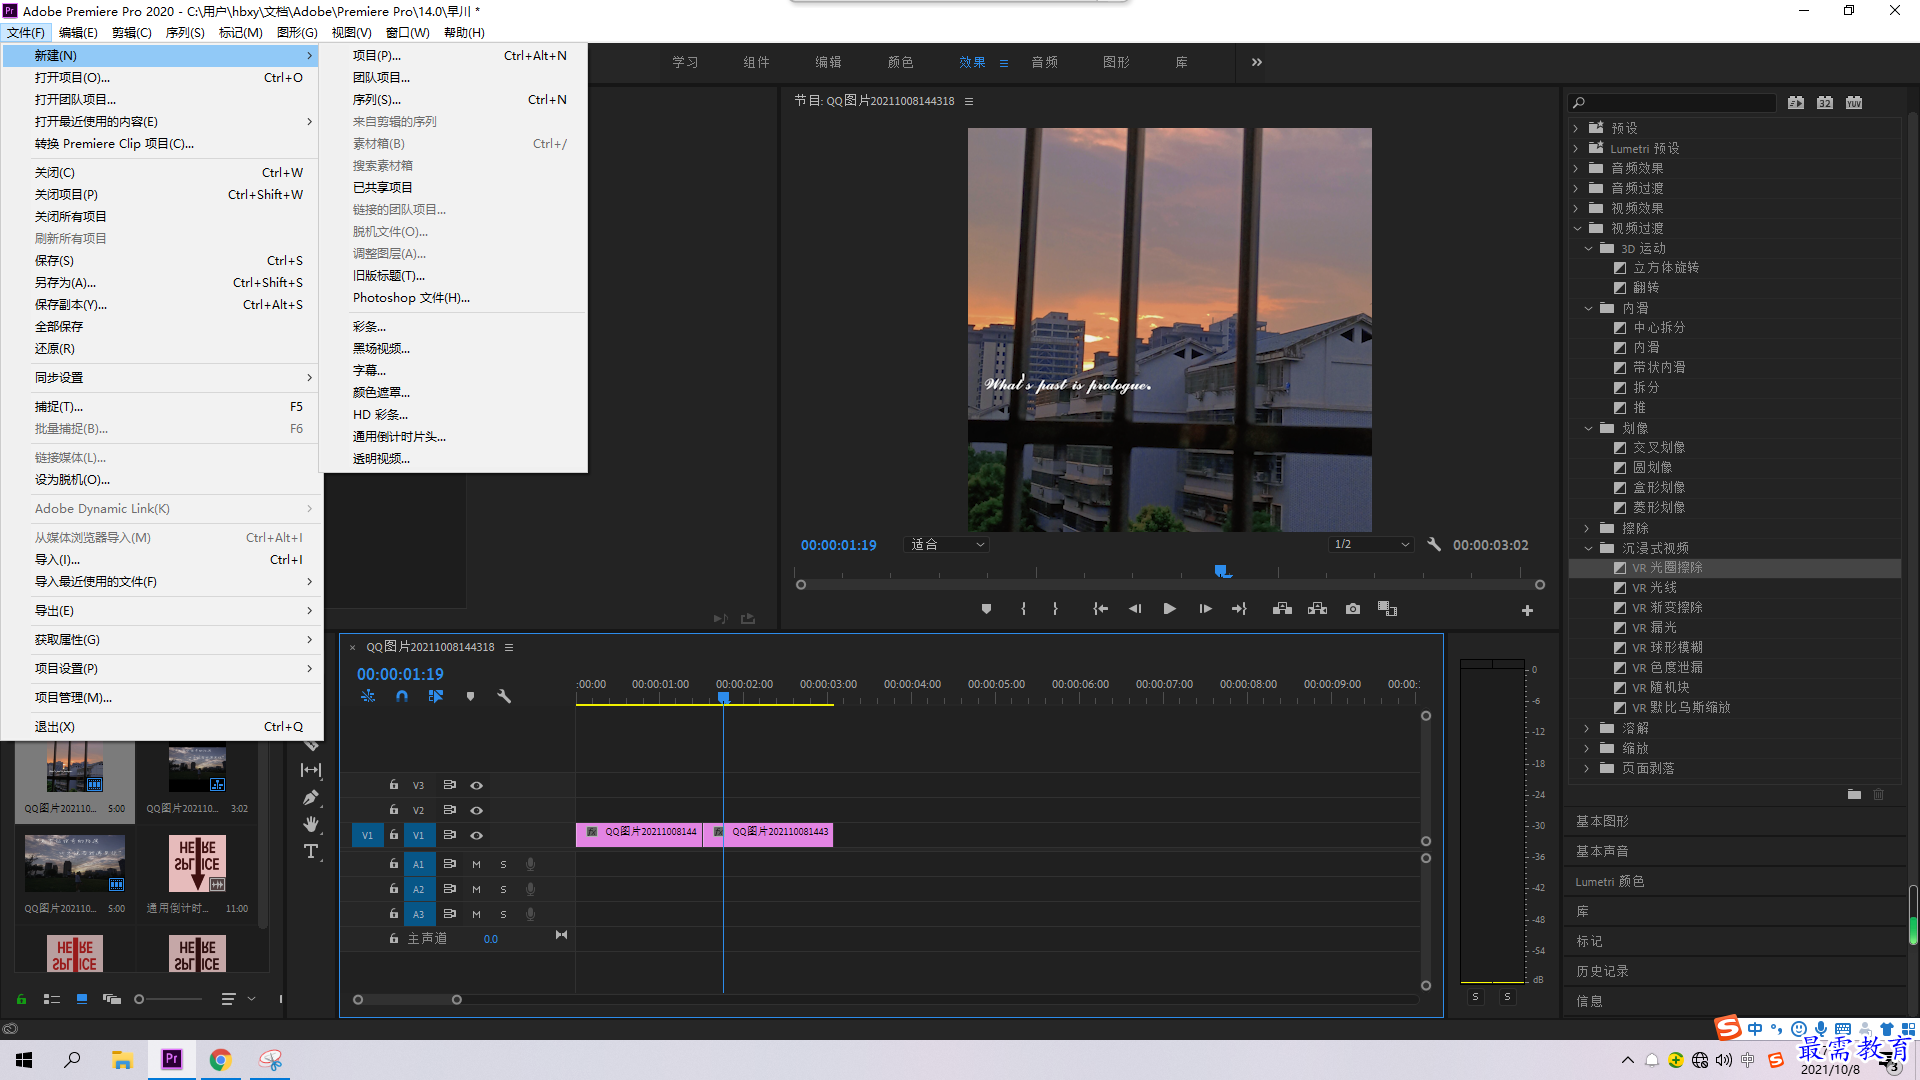Collapse the 3D 运动 folder

tap(1588, 248)
